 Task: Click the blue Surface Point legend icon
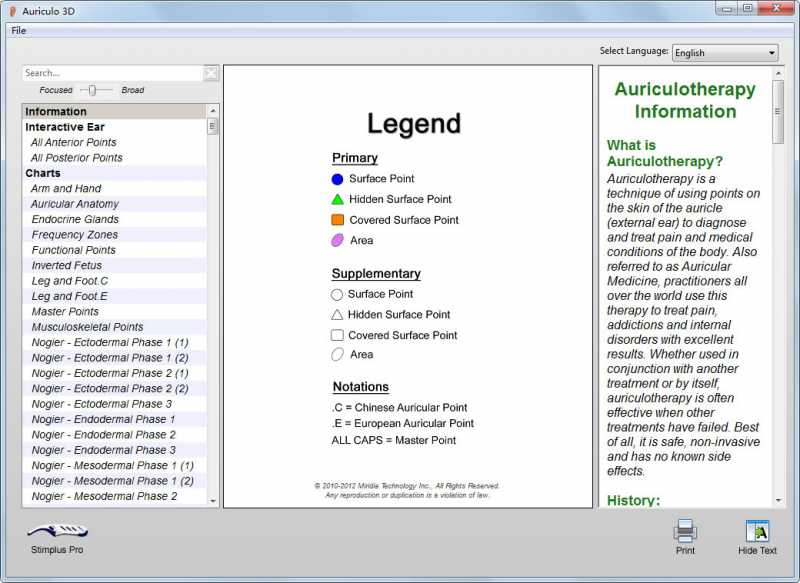(337, 179)
